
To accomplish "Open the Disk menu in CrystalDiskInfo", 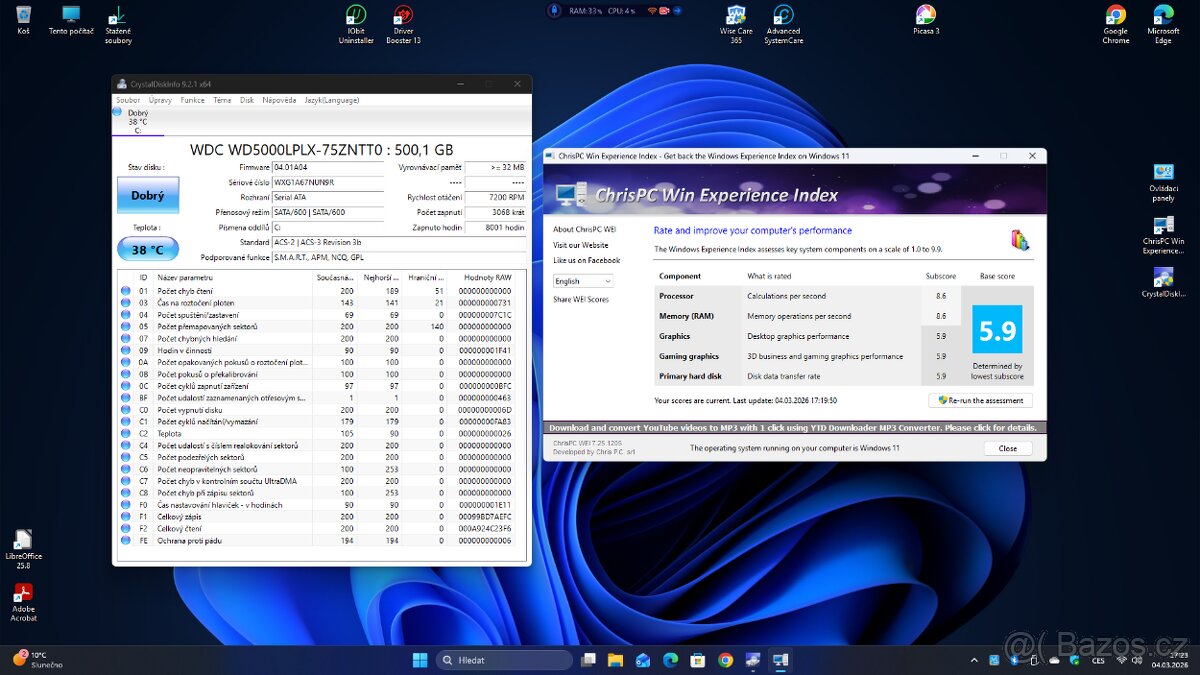I will 246,99.
